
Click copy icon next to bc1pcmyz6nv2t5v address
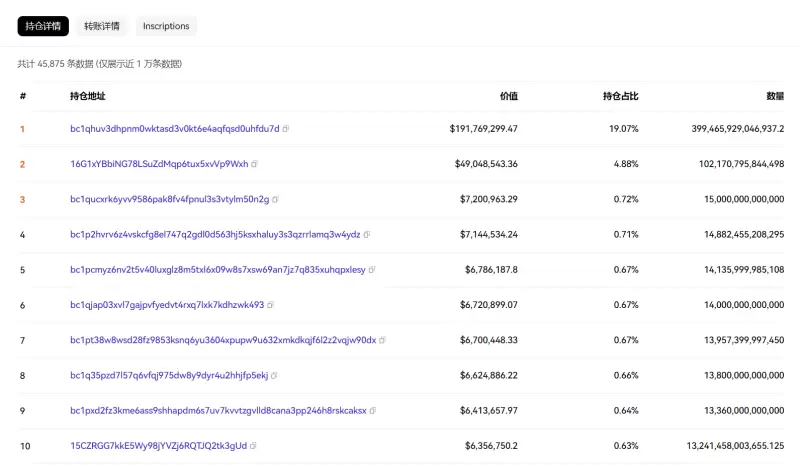coord(373,270)
